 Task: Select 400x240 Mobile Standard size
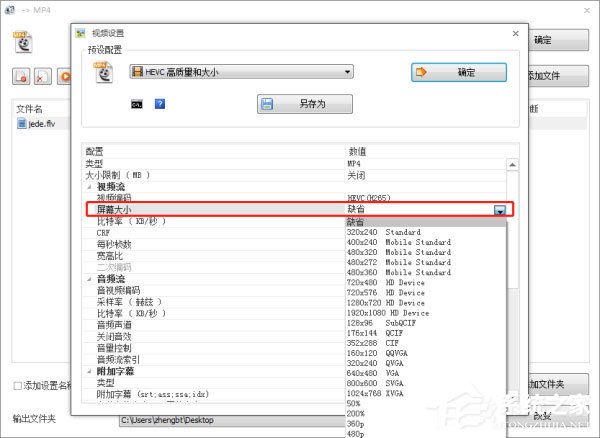pos(426,242)
